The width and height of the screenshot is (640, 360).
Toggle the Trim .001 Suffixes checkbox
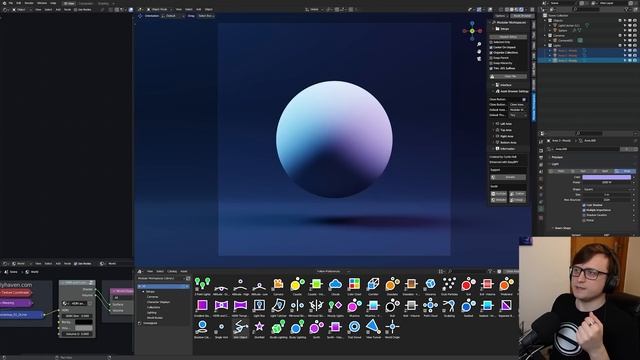[491, 69]
